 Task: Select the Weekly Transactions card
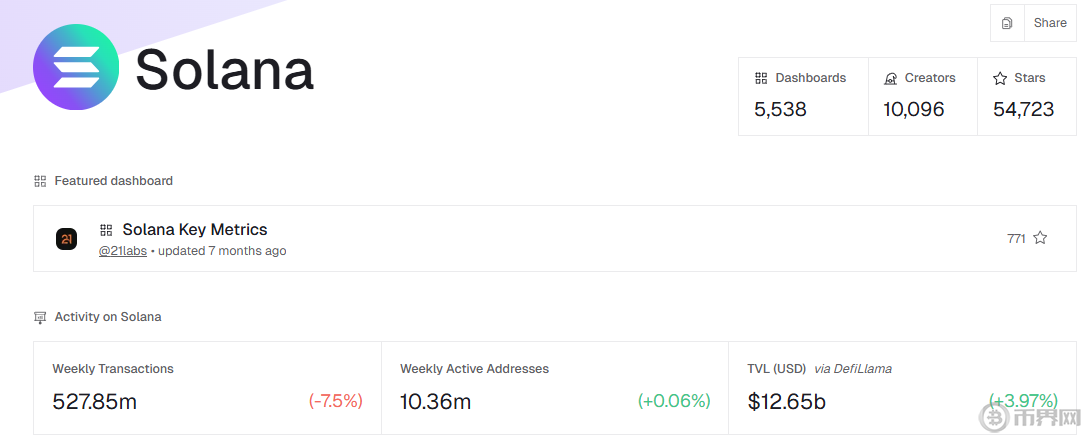point(207,388)
